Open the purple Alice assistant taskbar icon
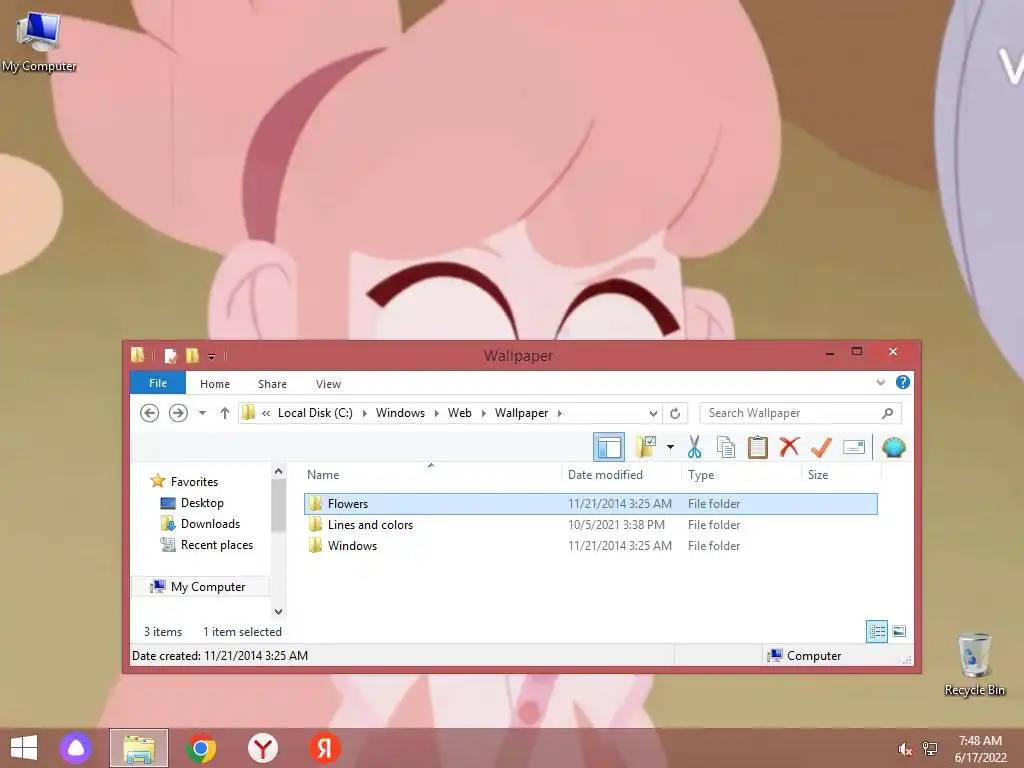This screenshot has height=768, width=1024. pos(76,748)
